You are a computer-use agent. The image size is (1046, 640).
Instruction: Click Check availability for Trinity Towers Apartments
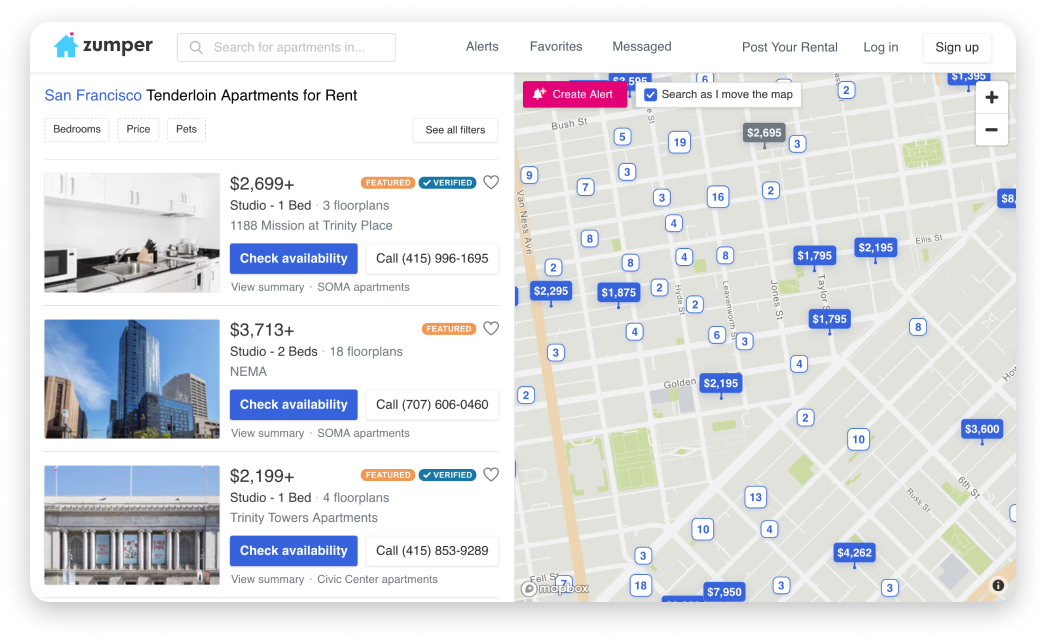pyautogui.click(x=293, y=550)
